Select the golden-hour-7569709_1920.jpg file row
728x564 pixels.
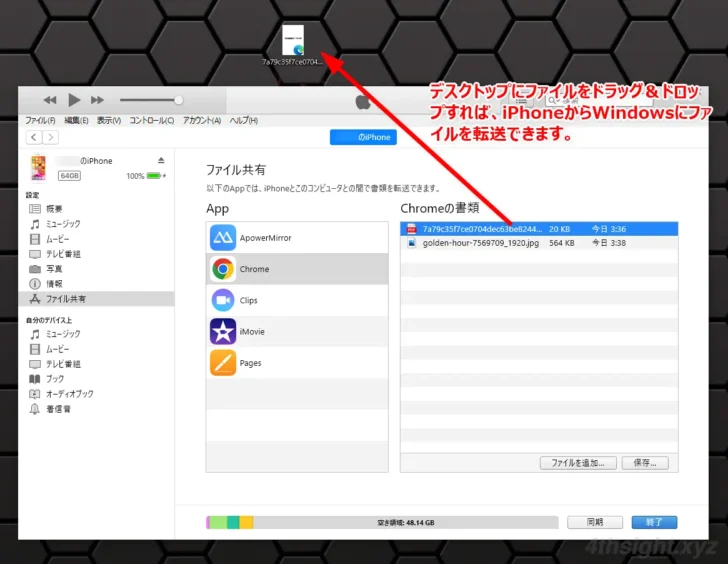click(x=539, y=243)
